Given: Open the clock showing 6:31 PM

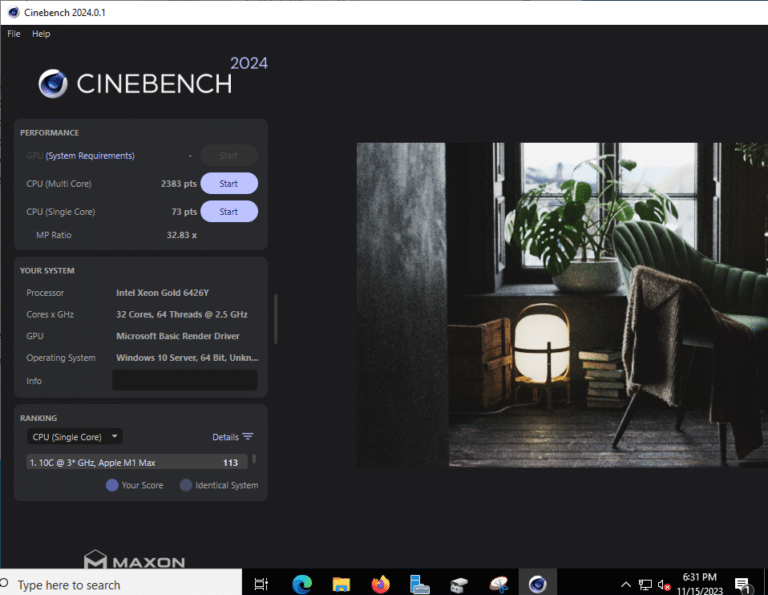Looking at the screenshot, I should click(699, 584).
